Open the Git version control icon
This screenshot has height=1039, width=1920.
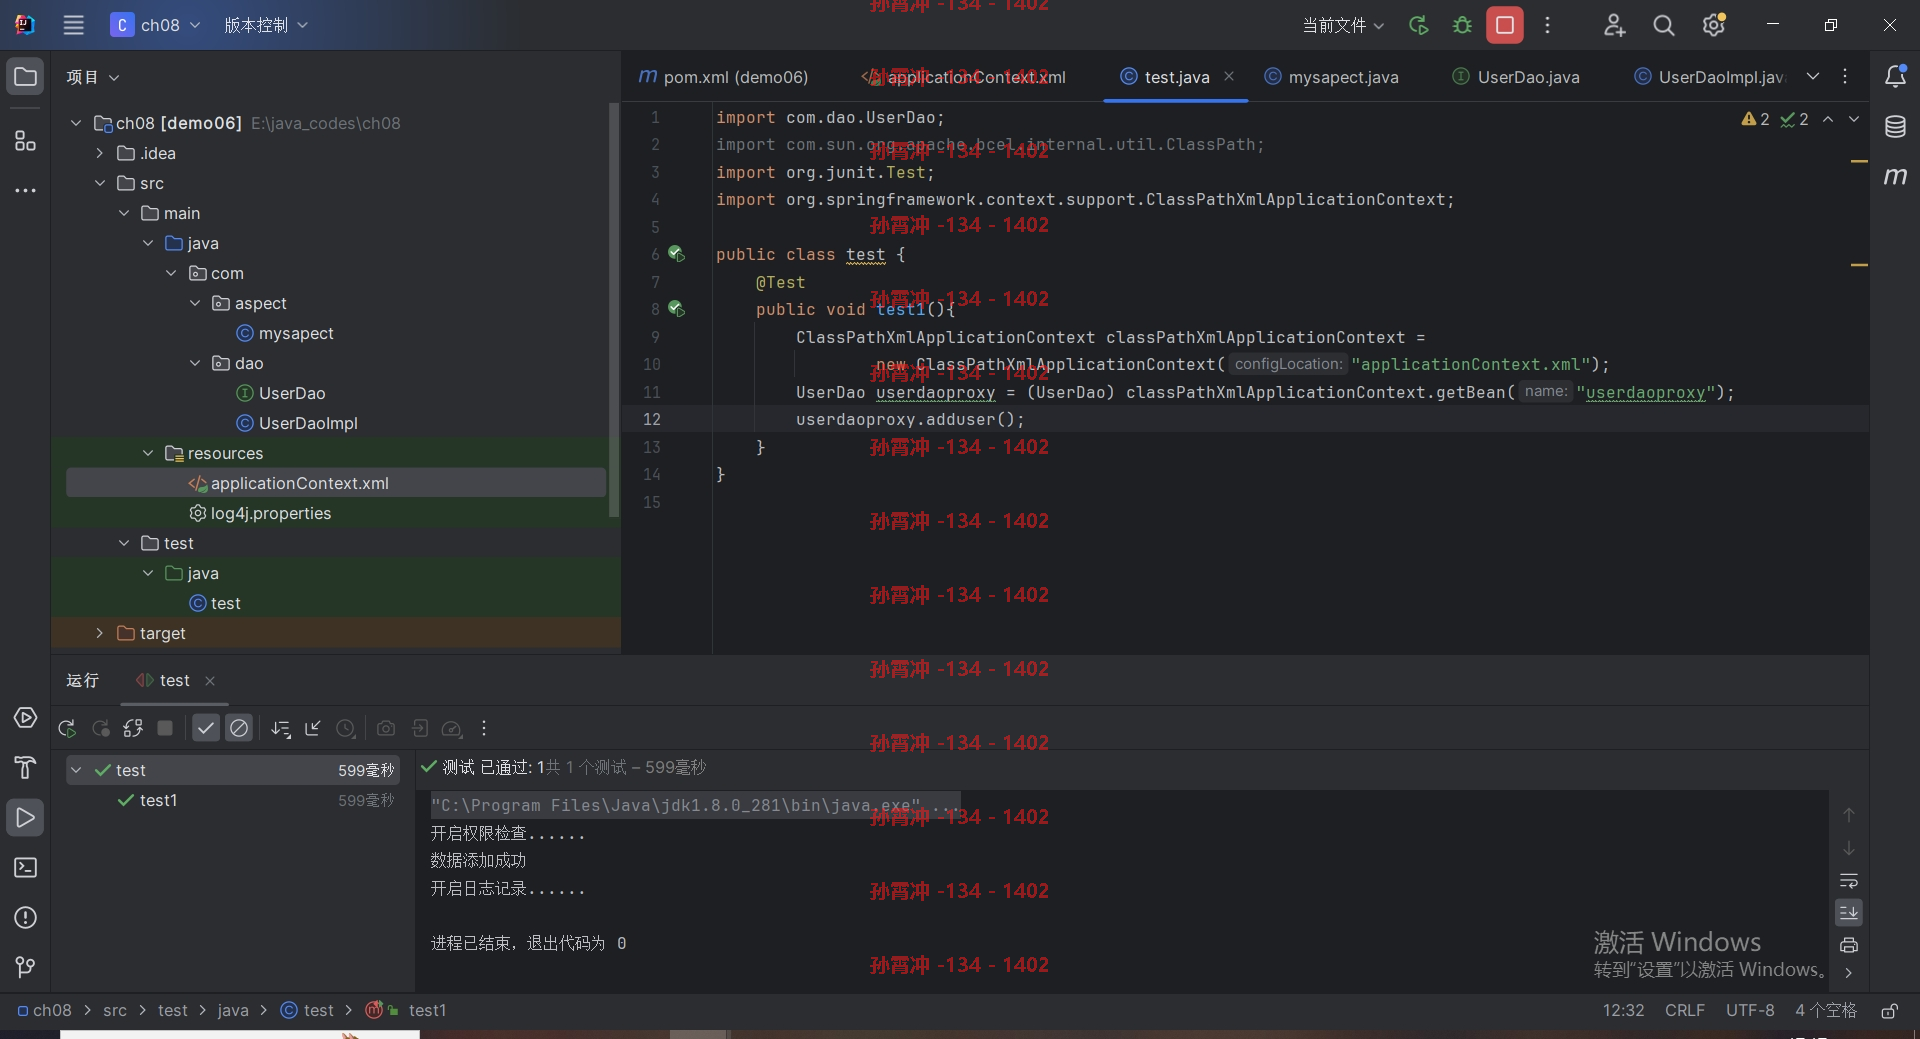pyautogui.click(x=25, y=967)
